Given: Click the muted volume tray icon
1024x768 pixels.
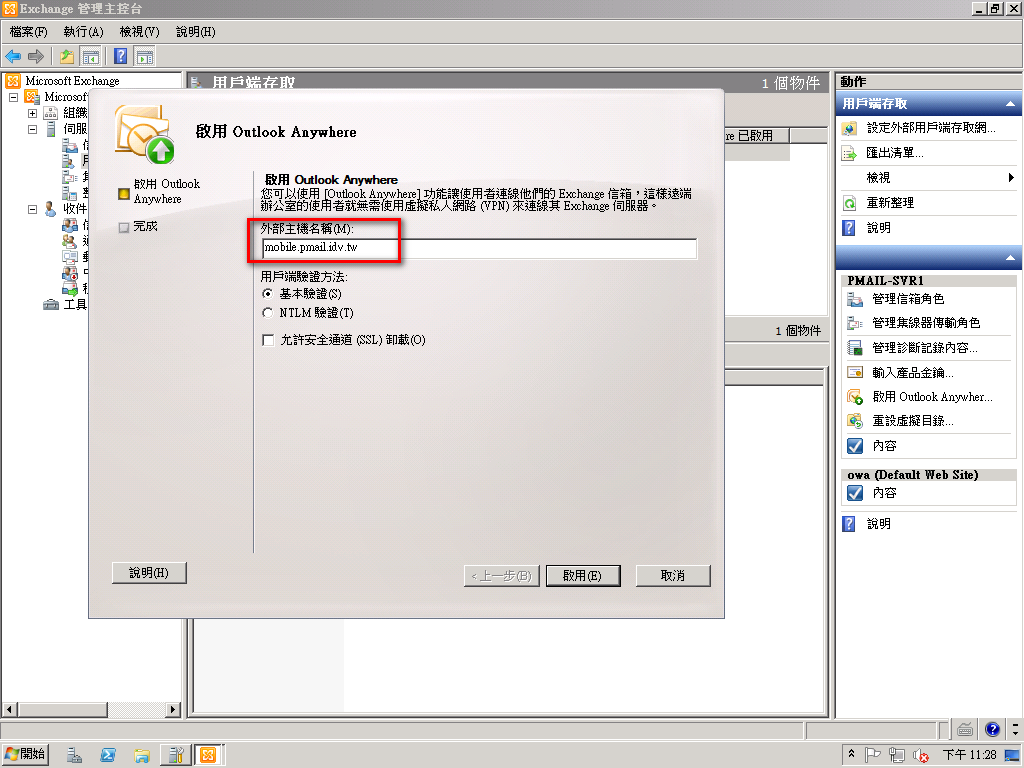Looking at the screenshot, I should coord(921,756).
